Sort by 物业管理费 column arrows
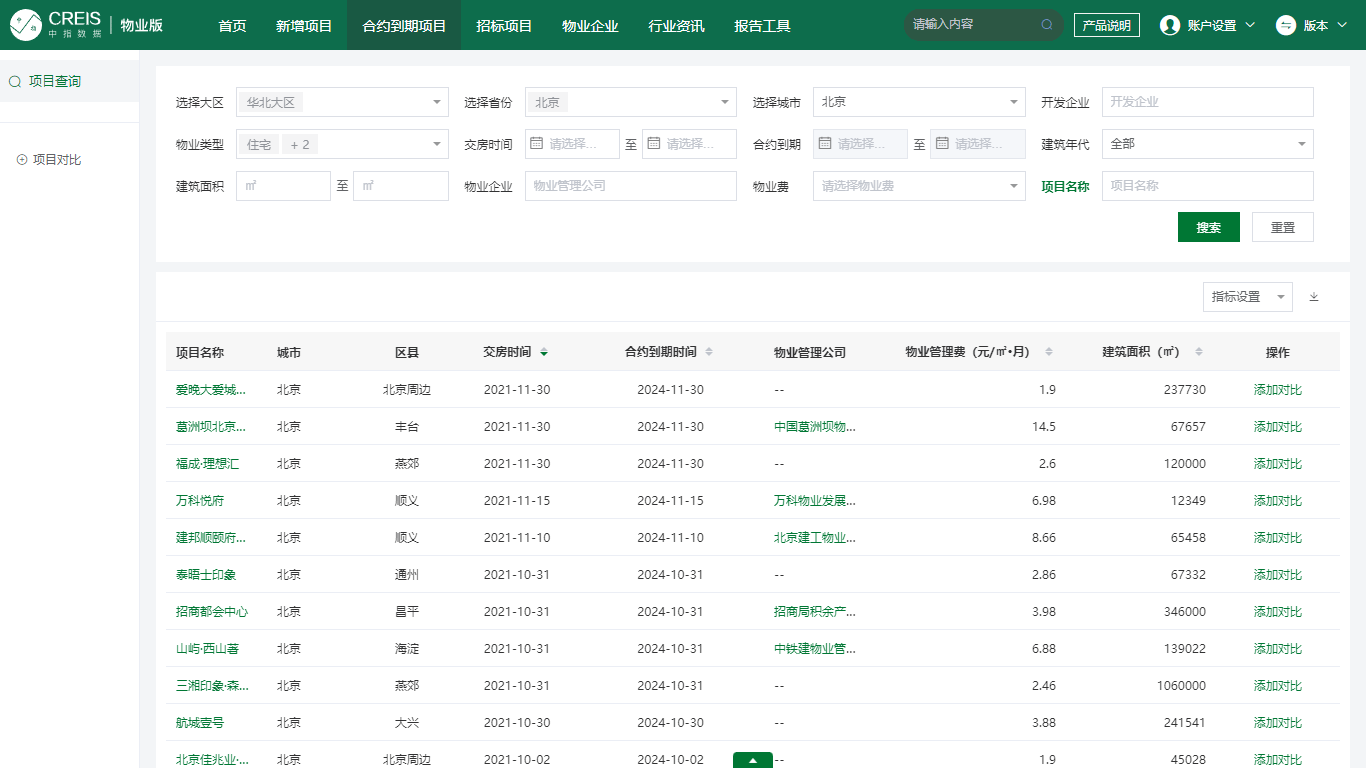 click(x=1049, y=352)
